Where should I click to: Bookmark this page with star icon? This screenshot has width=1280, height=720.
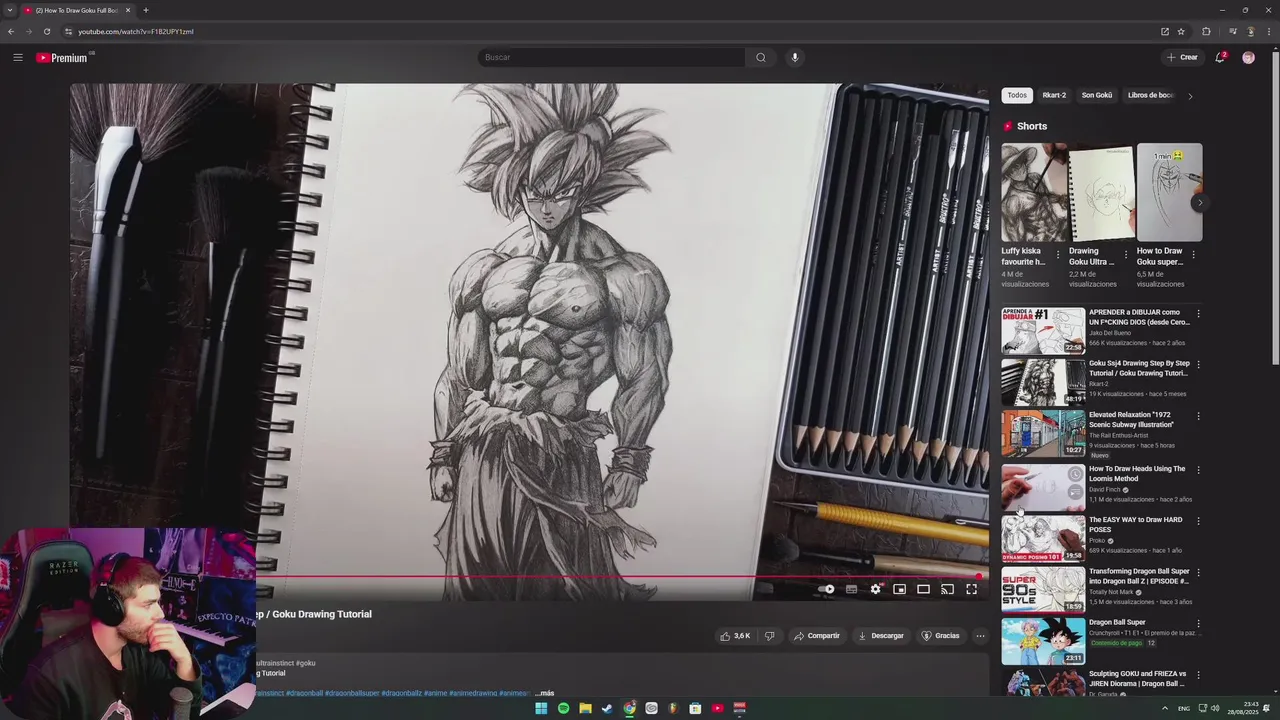click(x=1181, y=31)
